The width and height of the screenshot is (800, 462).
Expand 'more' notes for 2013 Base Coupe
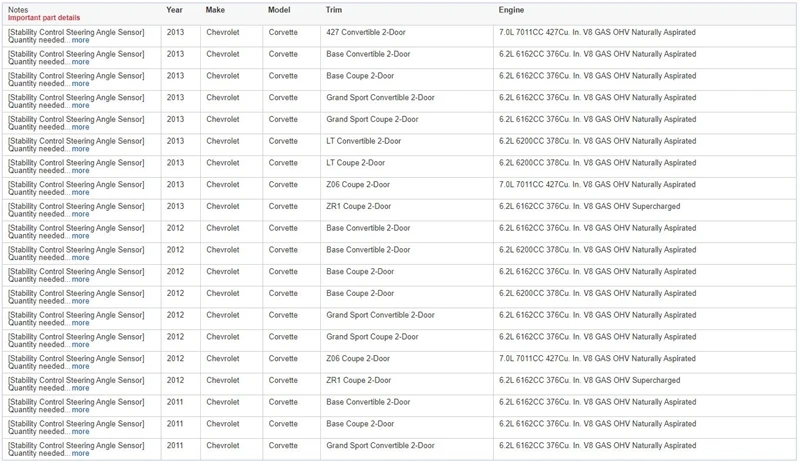pyautogui.click(x=80, y=84)
